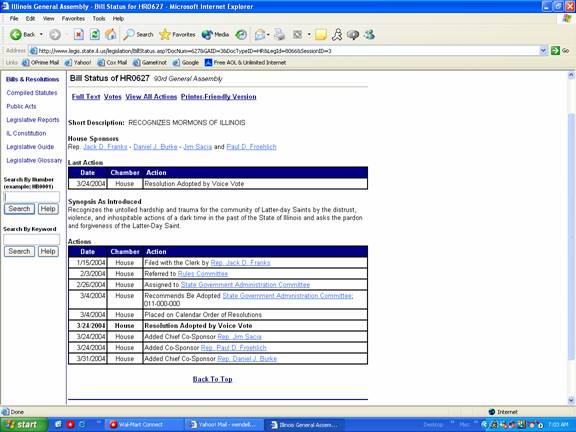Click the Stop loading icon

[x=78, y=35]
